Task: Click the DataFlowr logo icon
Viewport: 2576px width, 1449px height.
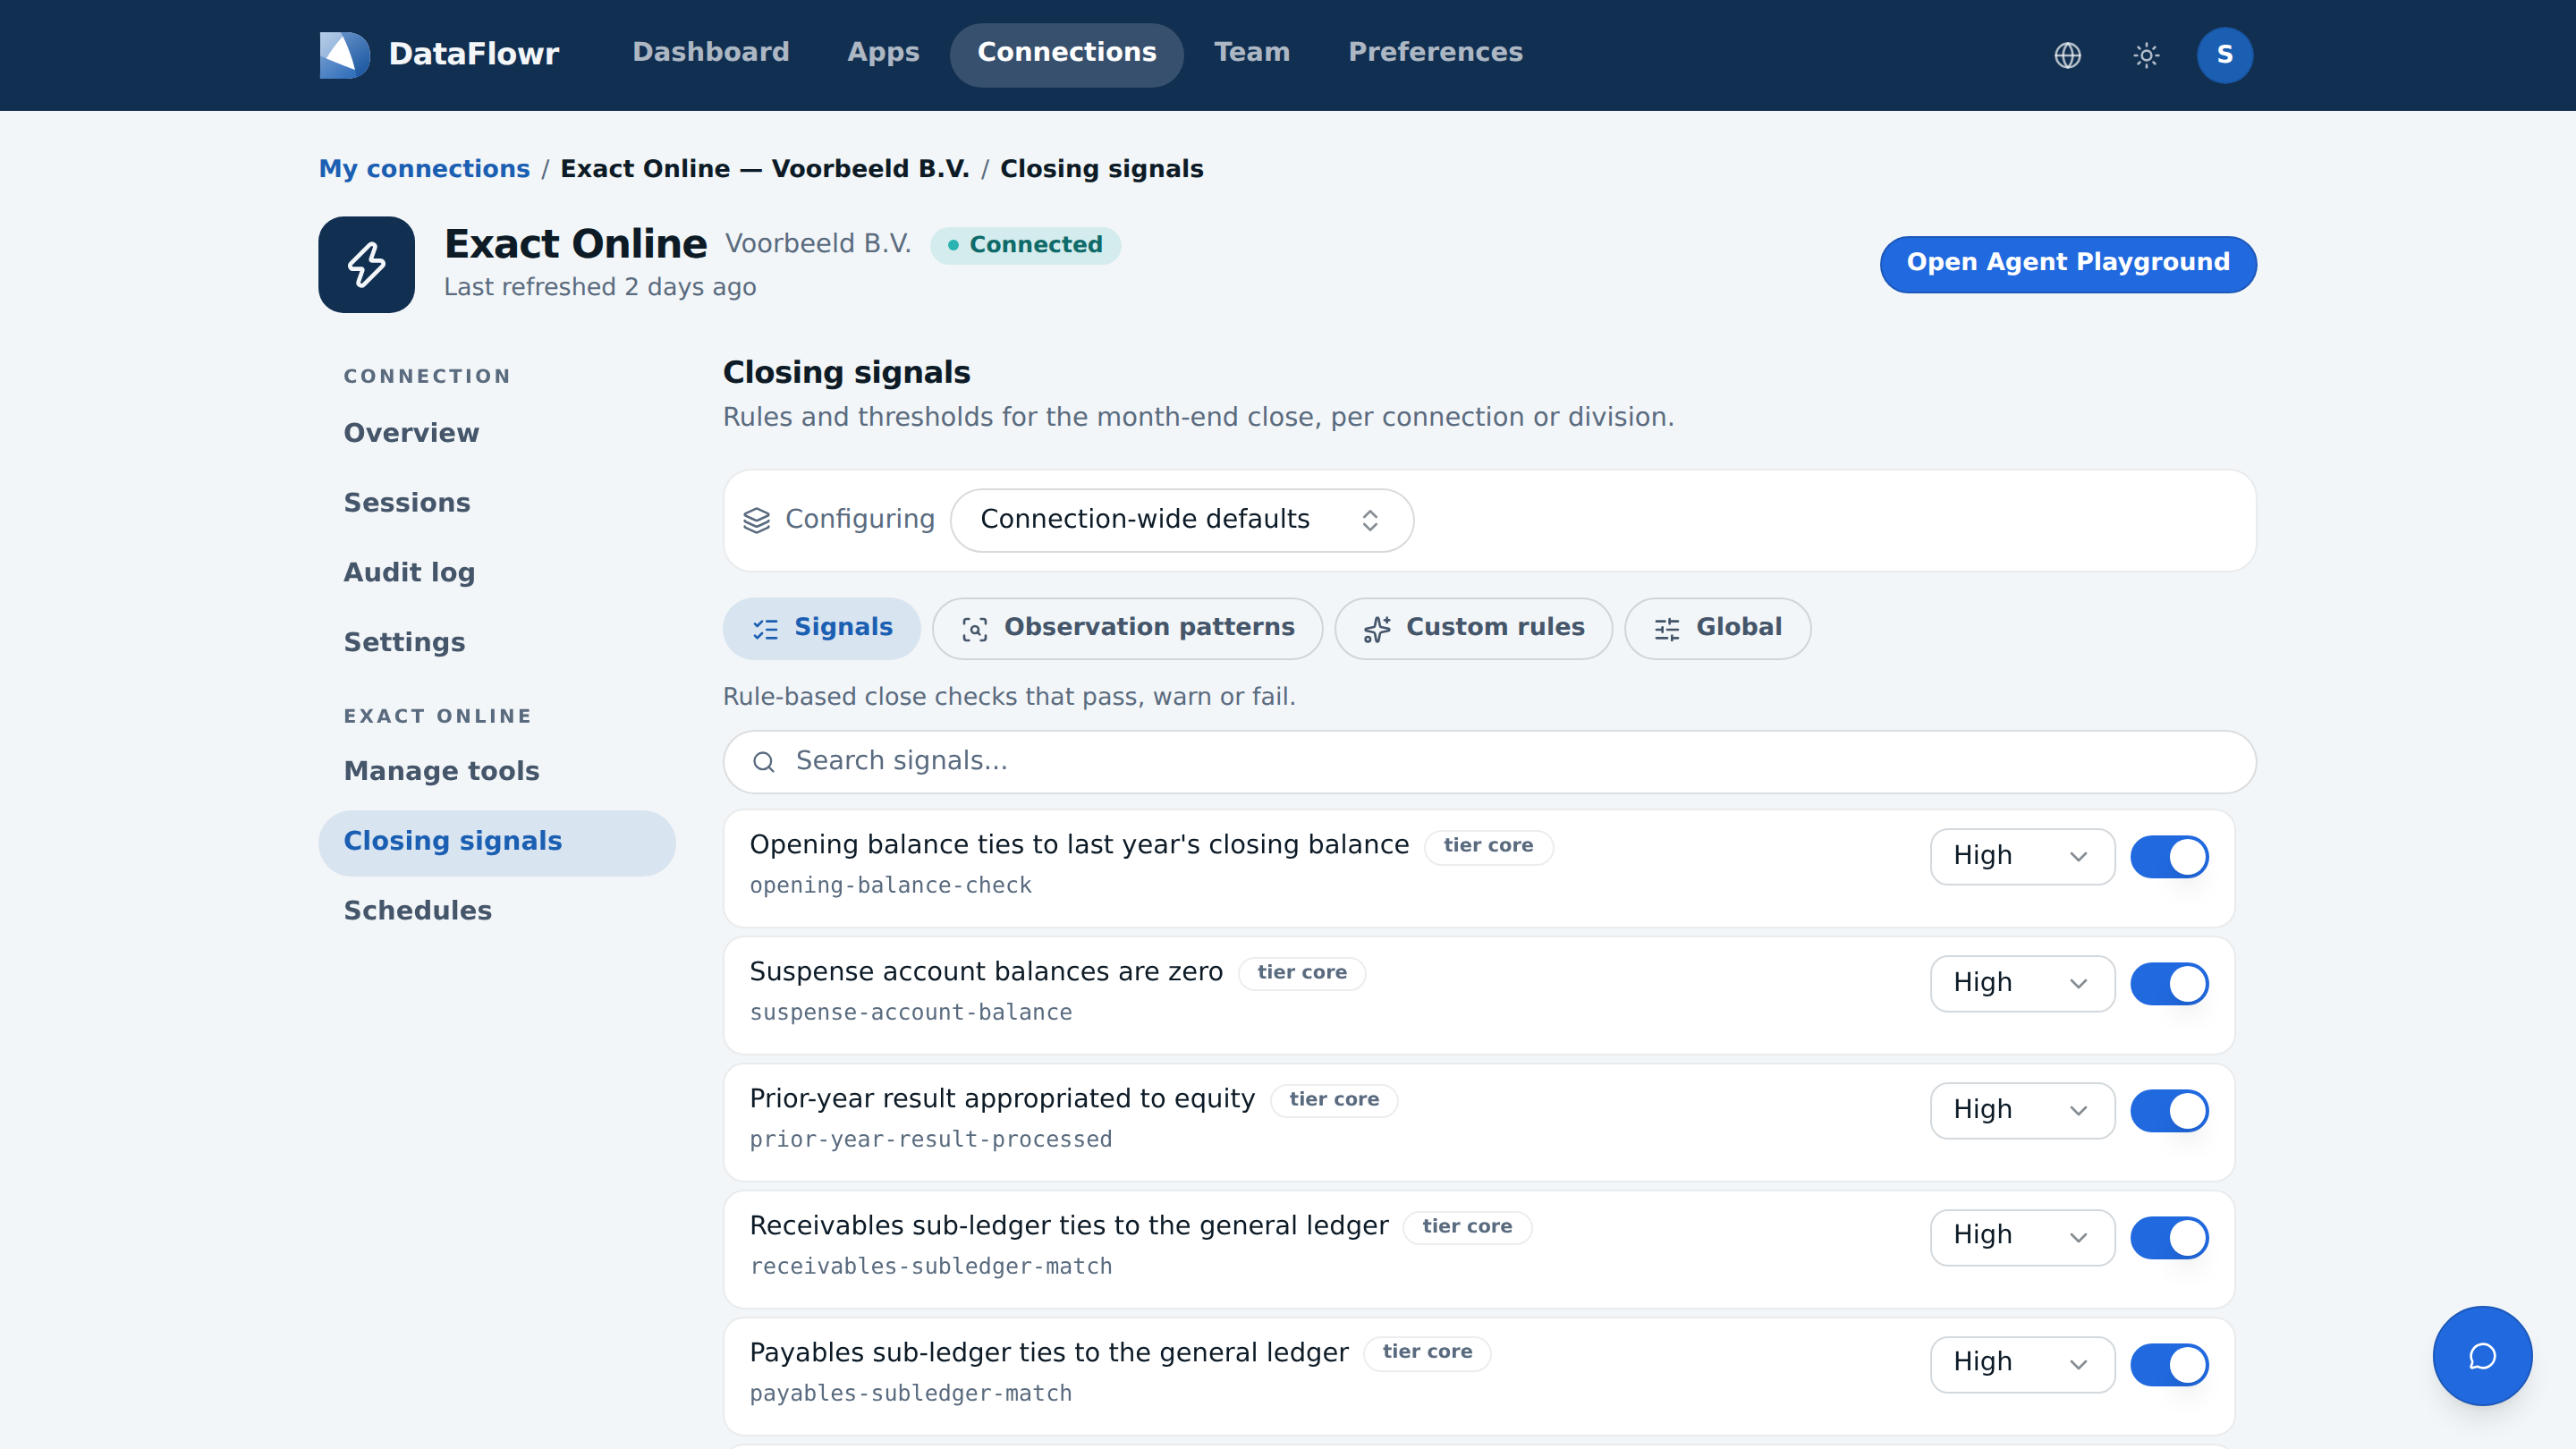Action: pyautogui.click(x=344, y=54)
